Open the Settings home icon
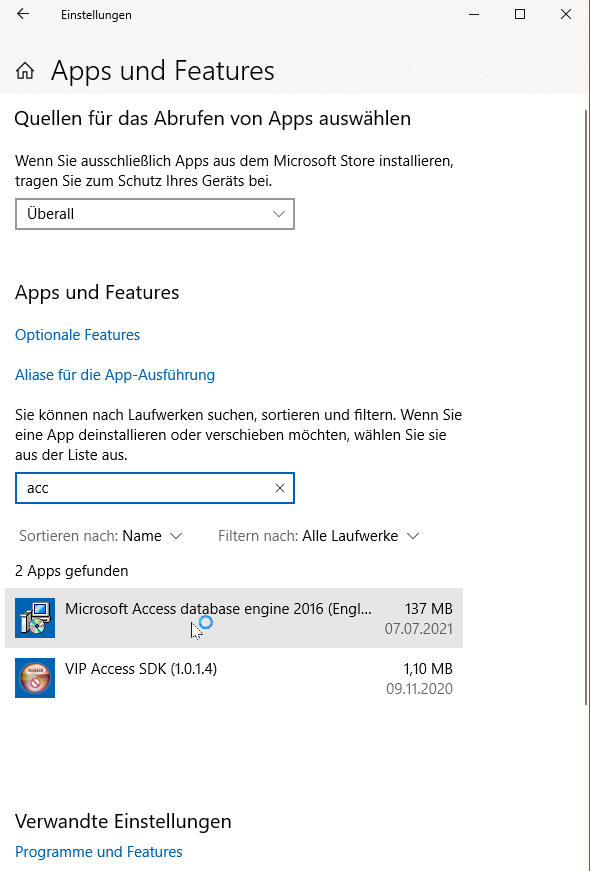Screen dimensions: 590x871 pyautogui.click(x=25, y=71)
